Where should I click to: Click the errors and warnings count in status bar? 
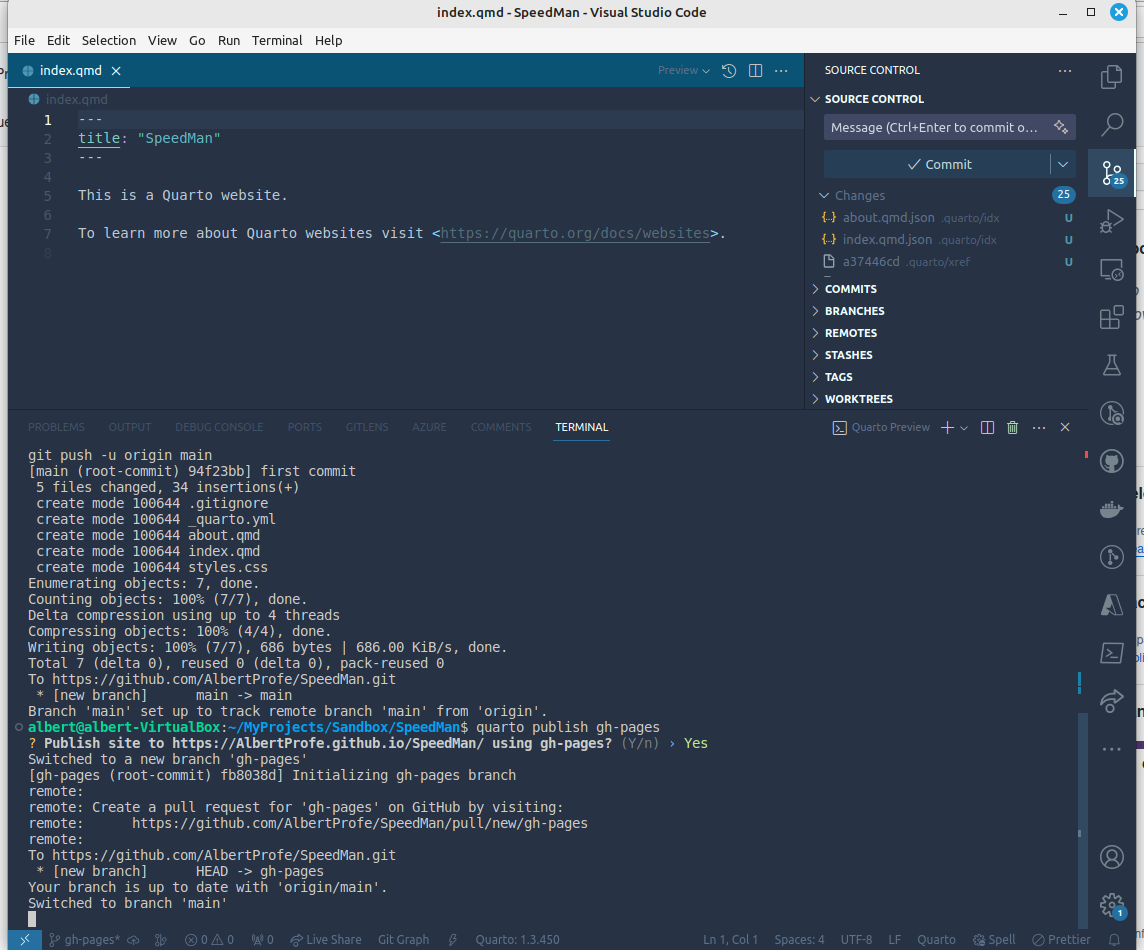coord(209,940)
